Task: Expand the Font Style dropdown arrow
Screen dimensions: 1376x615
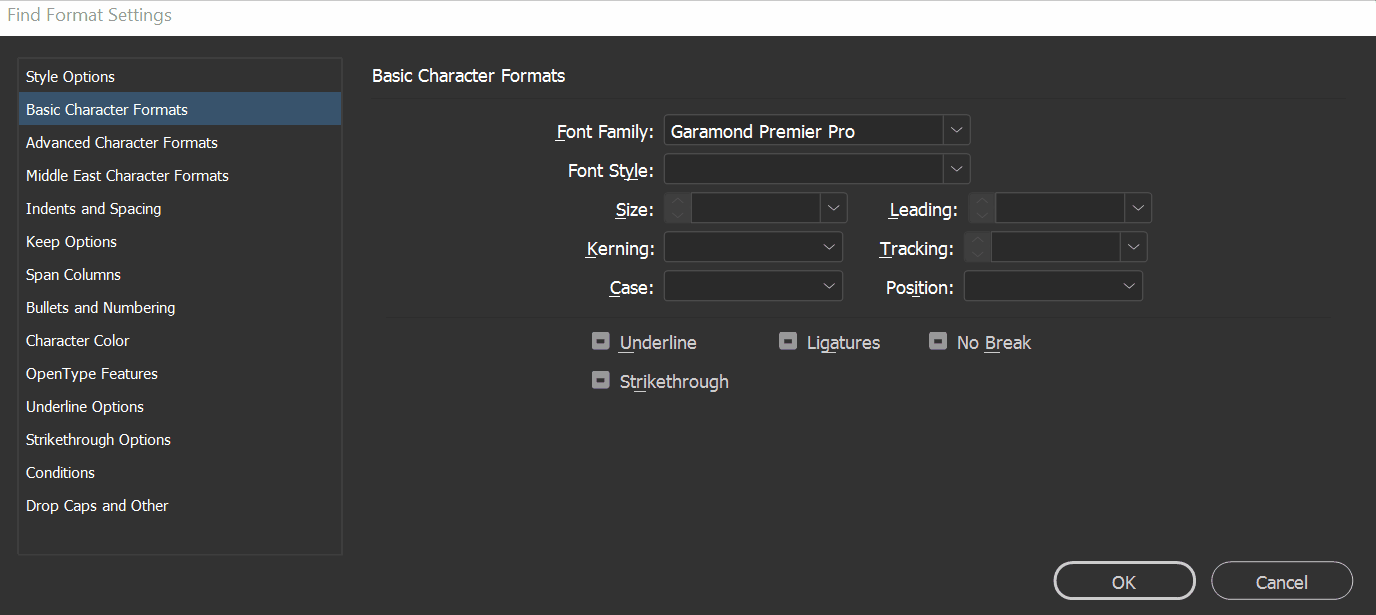Action: 957,169
